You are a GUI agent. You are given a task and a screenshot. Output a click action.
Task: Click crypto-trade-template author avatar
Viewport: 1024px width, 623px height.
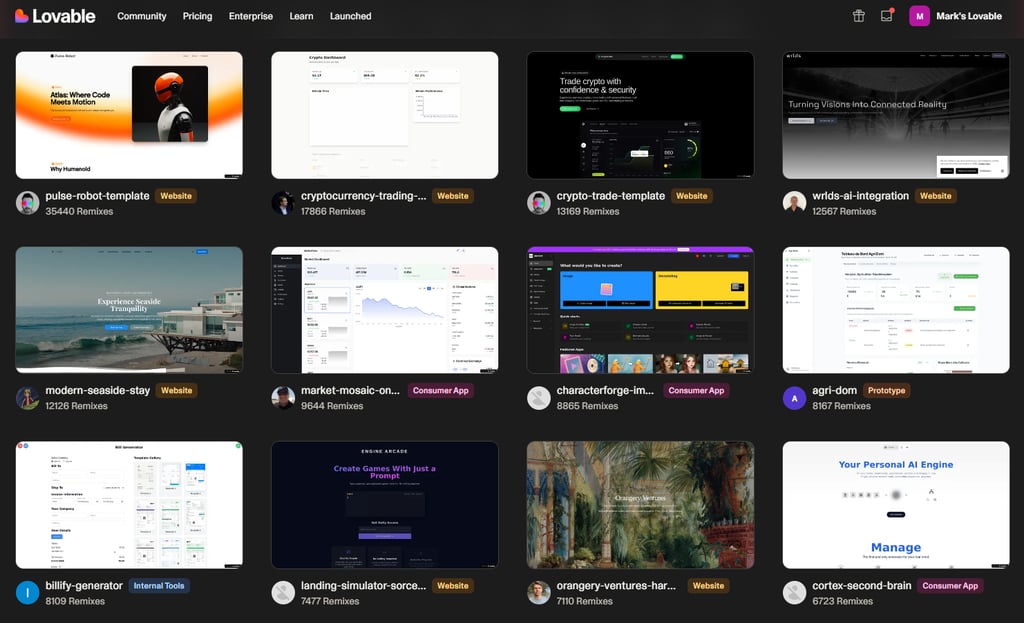coord(539,203)
